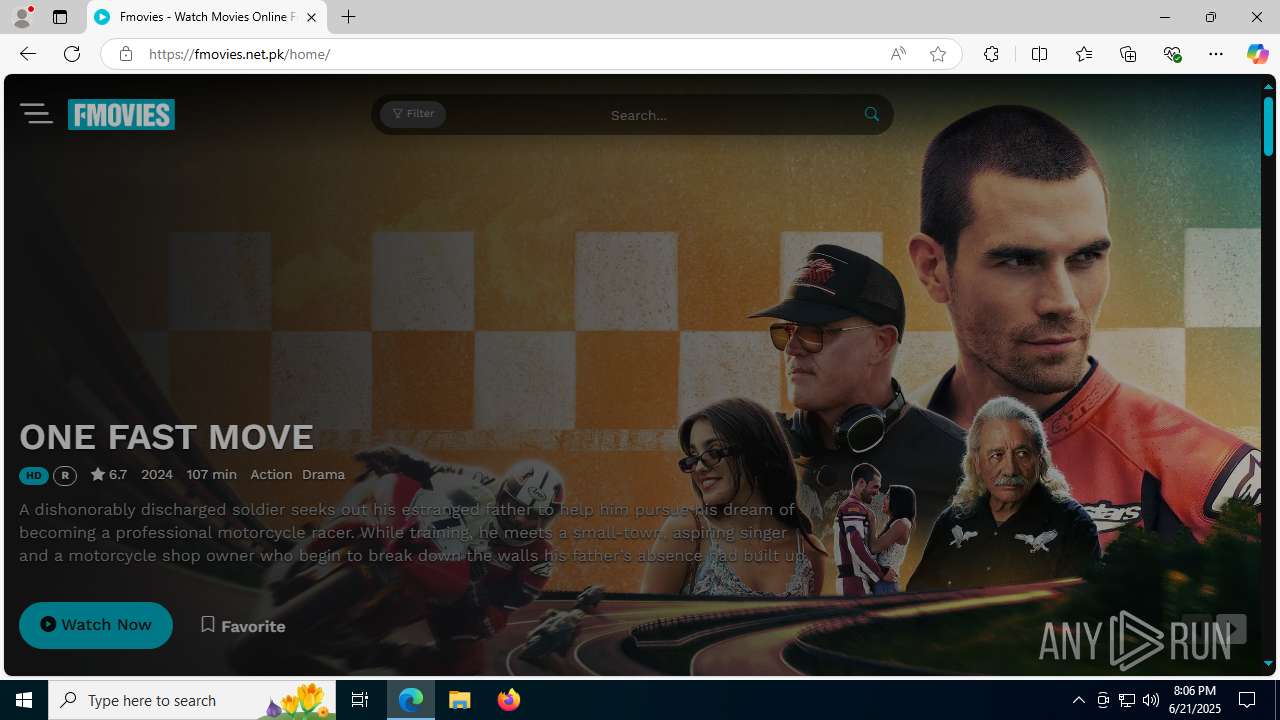Go to next slide arrow

[1231, 629]
